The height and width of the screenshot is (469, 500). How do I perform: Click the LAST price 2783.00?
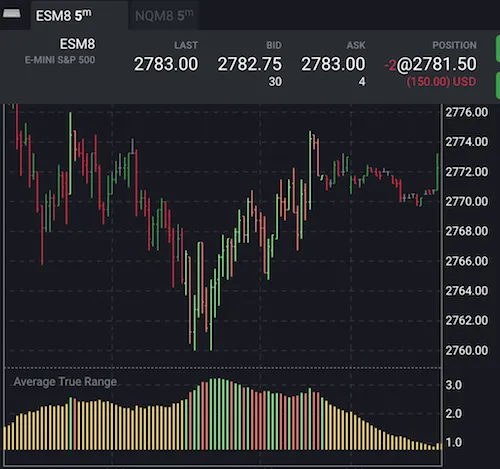click(x=166, y=64)
